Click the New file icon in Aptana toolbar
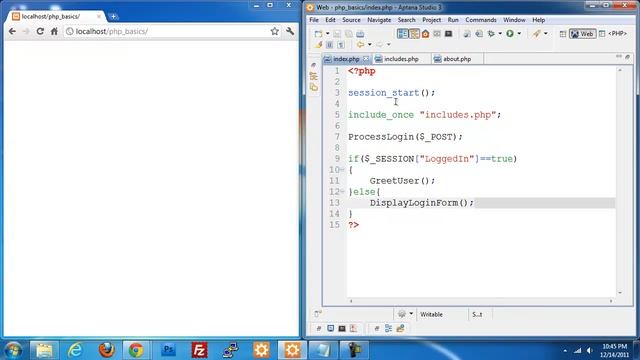640x360 pixels. pos(318,34)
